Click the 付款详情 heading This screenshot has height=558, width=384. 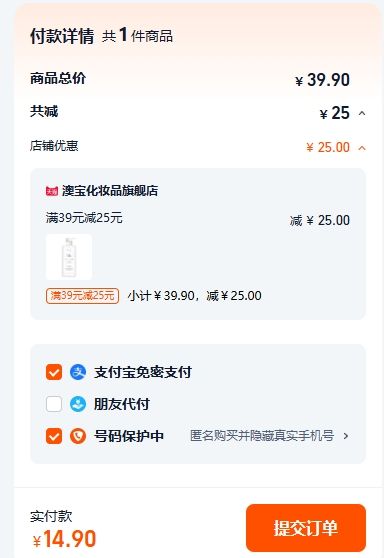pos(62,36)
